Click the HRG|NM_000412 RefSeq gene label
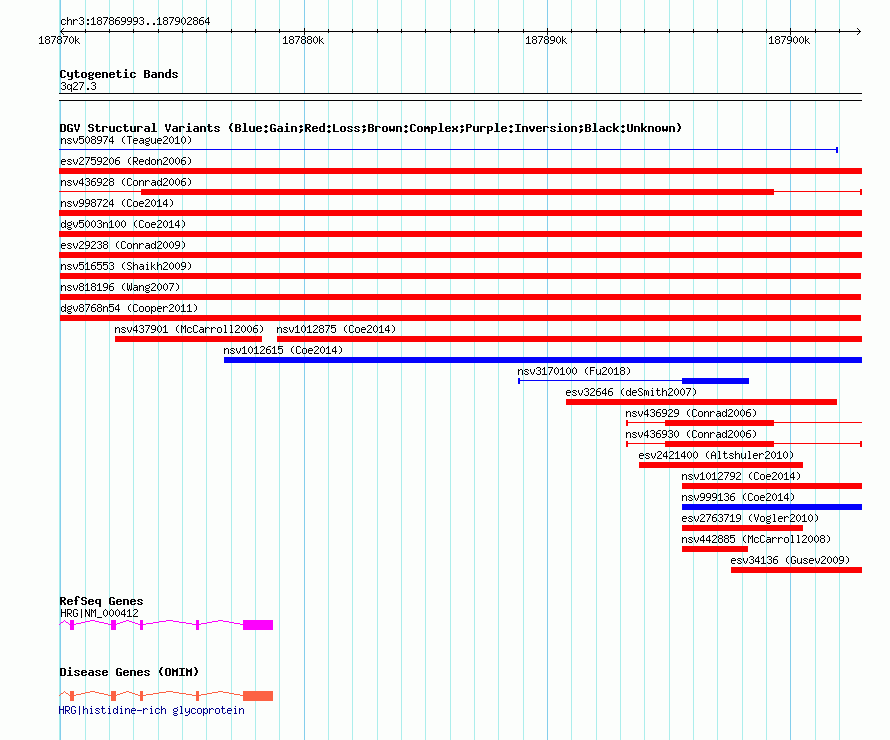 99,613
